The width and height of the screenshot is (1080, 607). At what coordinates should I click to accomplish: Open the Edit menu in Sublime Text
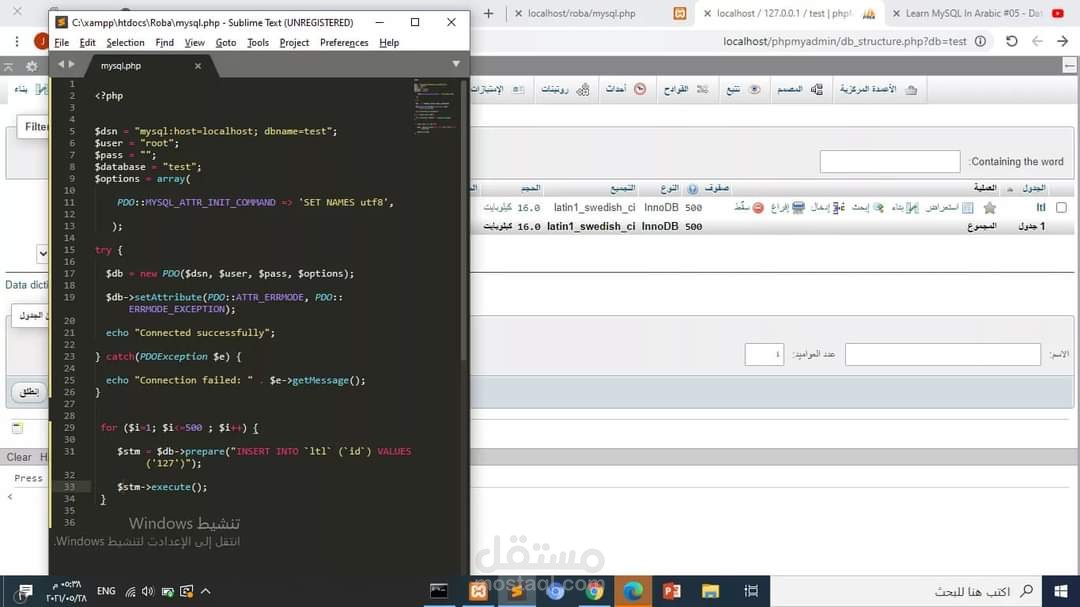coord(87,43)
